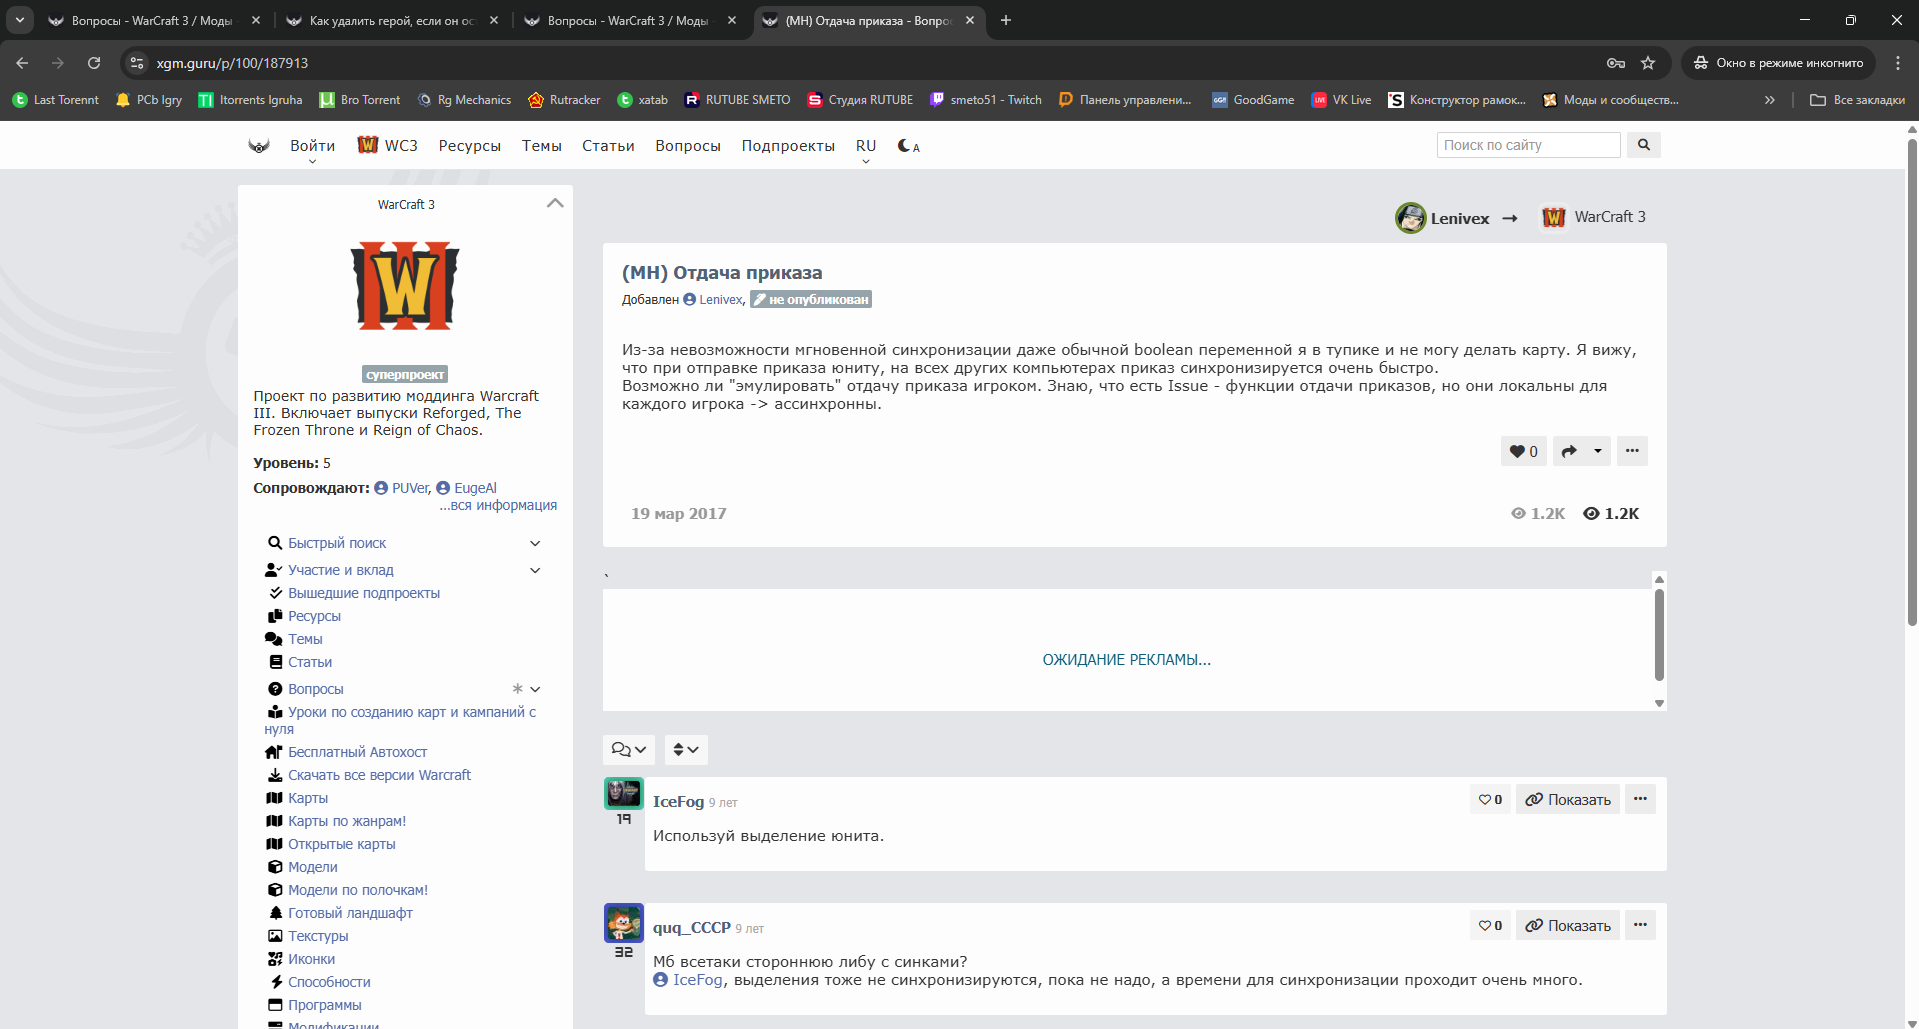Open Ресурсы in top navigation
Viewport: 1919px width, 1029px height.
469,146
